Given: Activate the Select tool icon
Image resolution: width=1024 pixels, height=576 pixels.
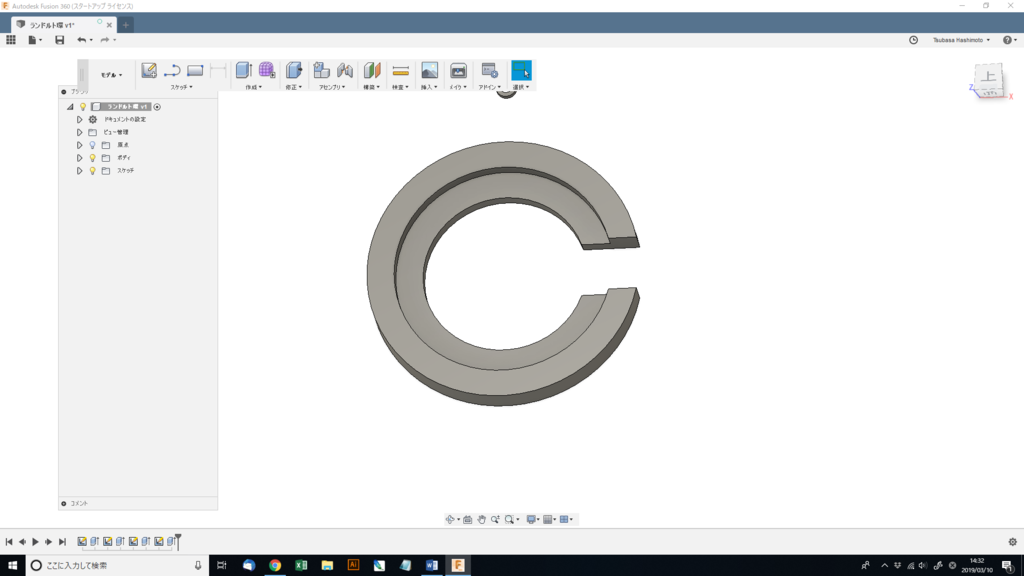Looking at the screenshot, I should click(x=521, y=71).
